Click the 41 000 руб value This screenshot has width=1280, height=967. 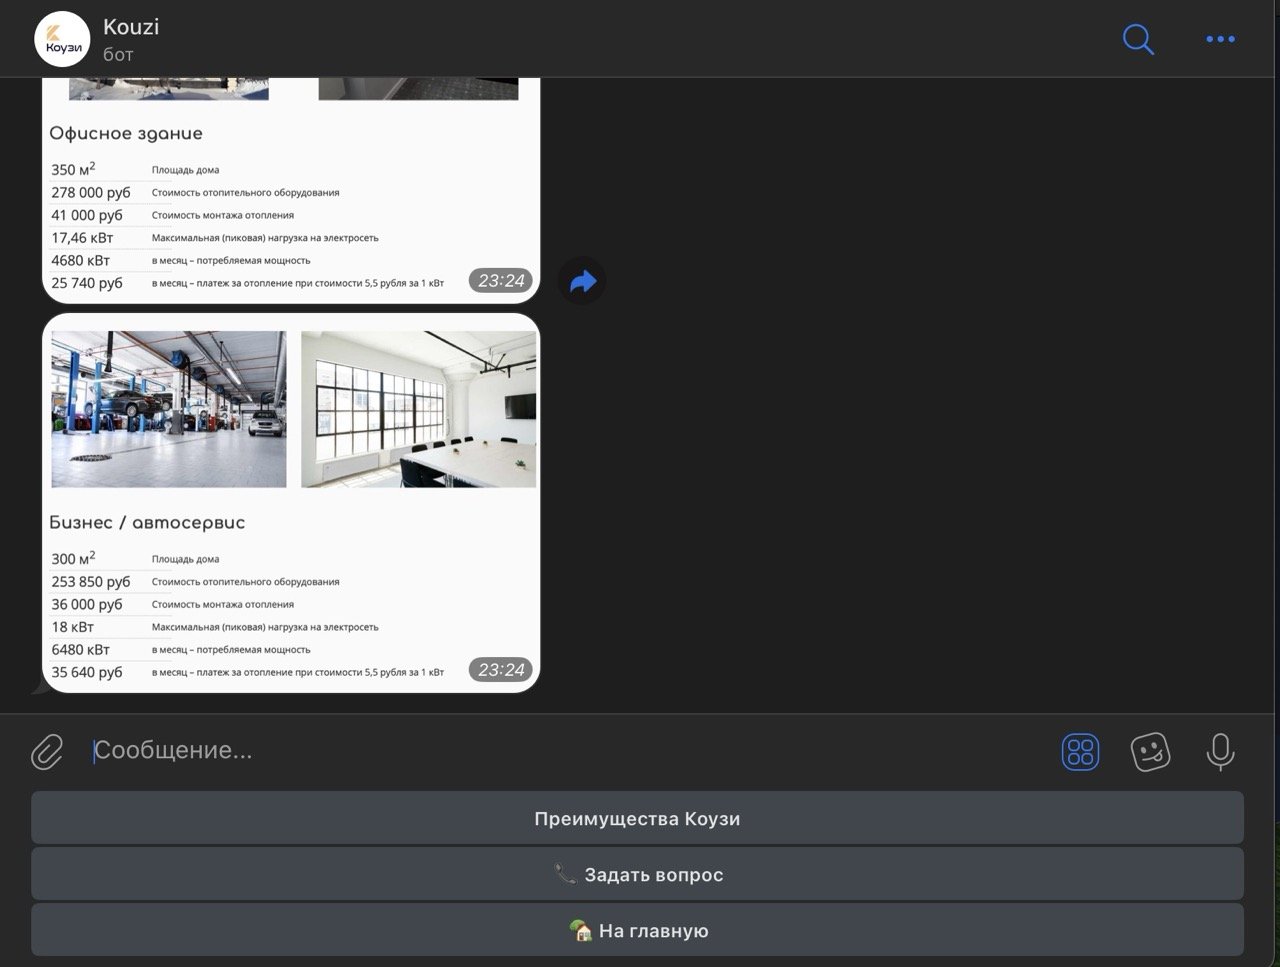click(87, 215)
